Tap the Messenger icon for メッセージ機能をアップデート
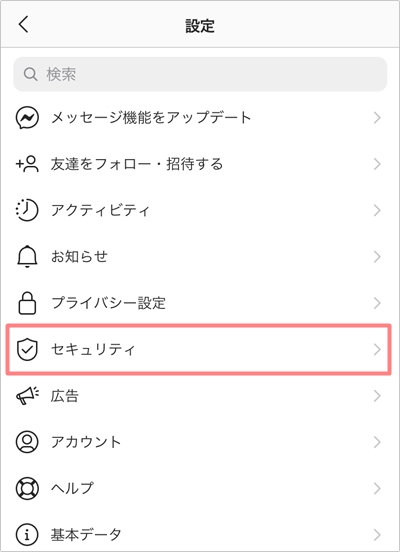Screen dimensions: 400x552 click(27, 118)
